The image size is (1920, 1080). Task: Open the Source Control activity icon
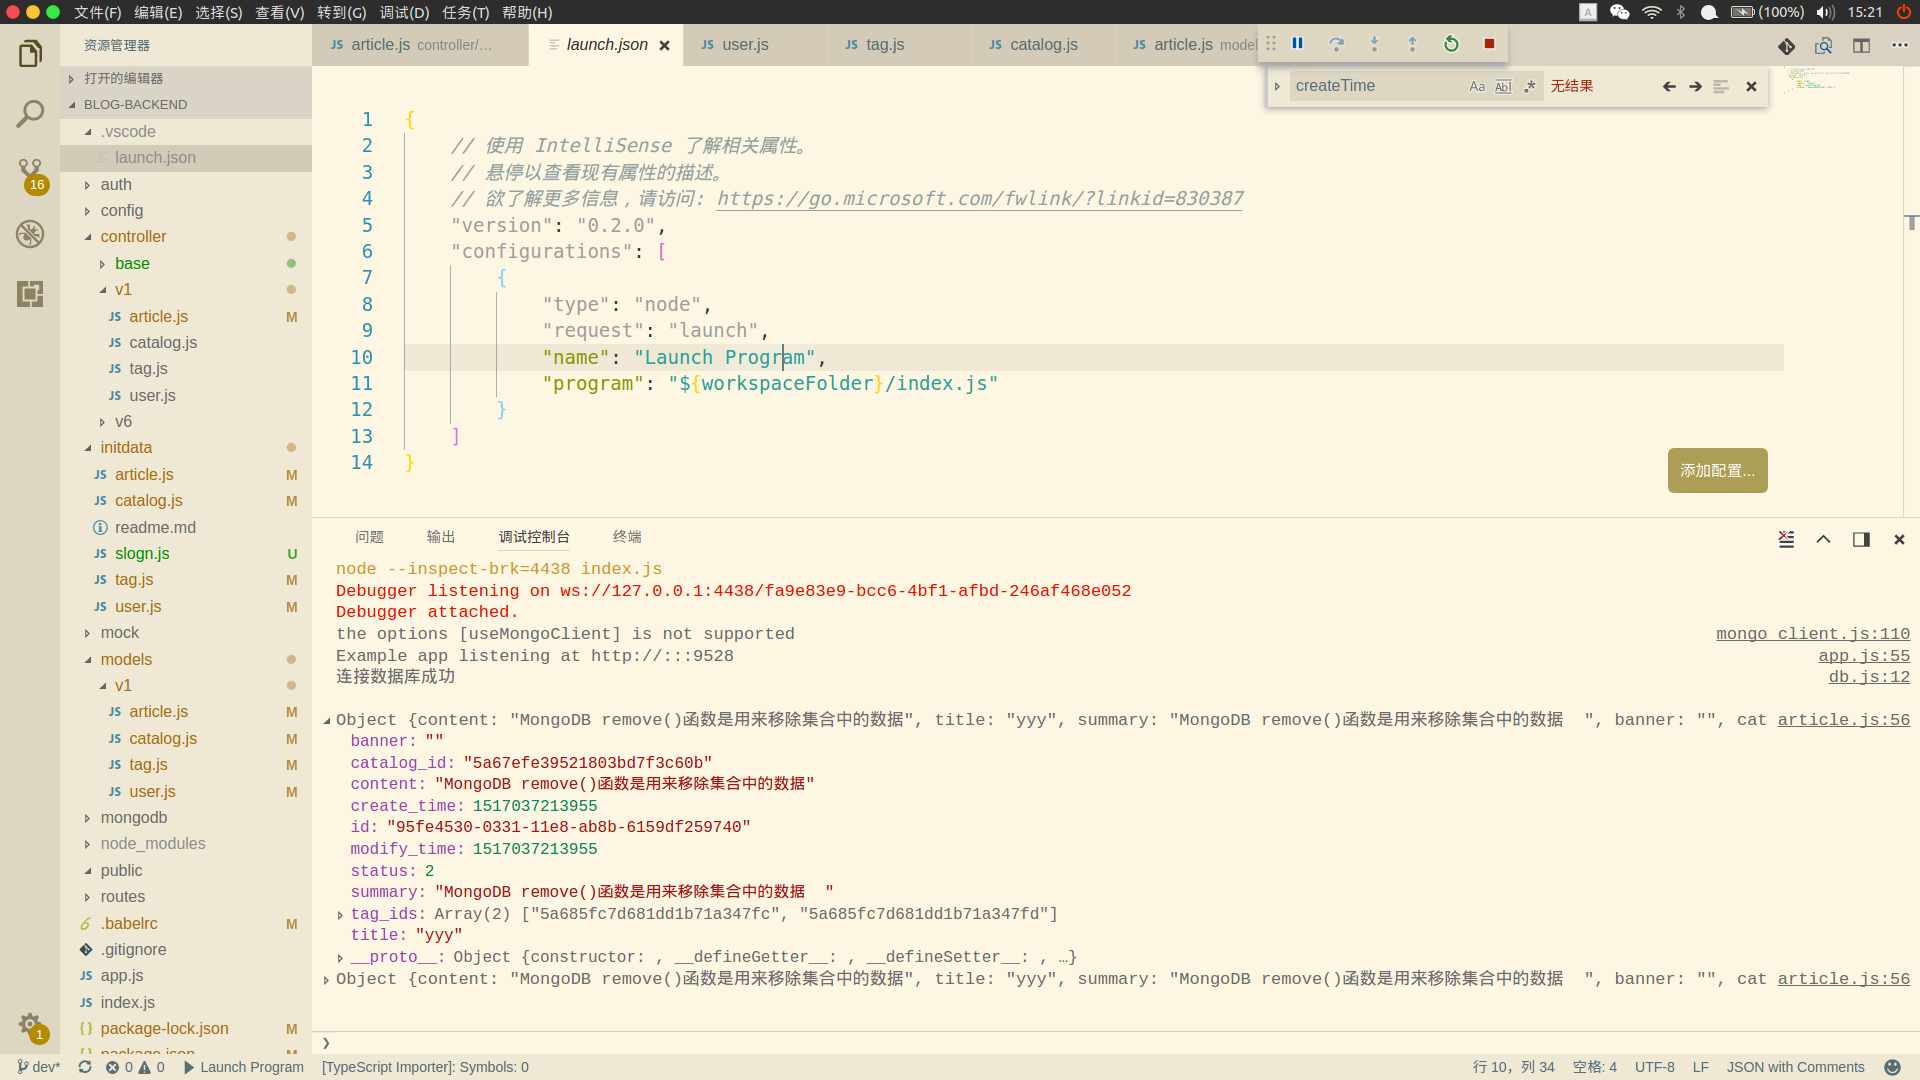[30, 172]
